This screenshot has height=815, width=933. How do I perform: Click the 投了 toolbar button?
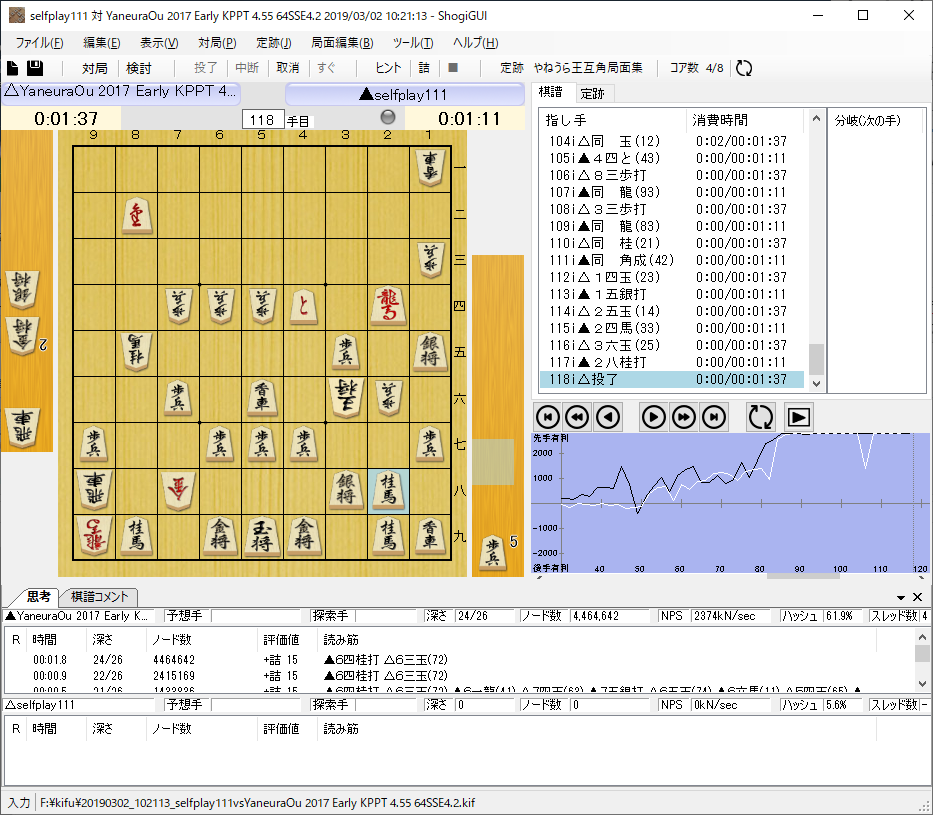tap(206, 68)
